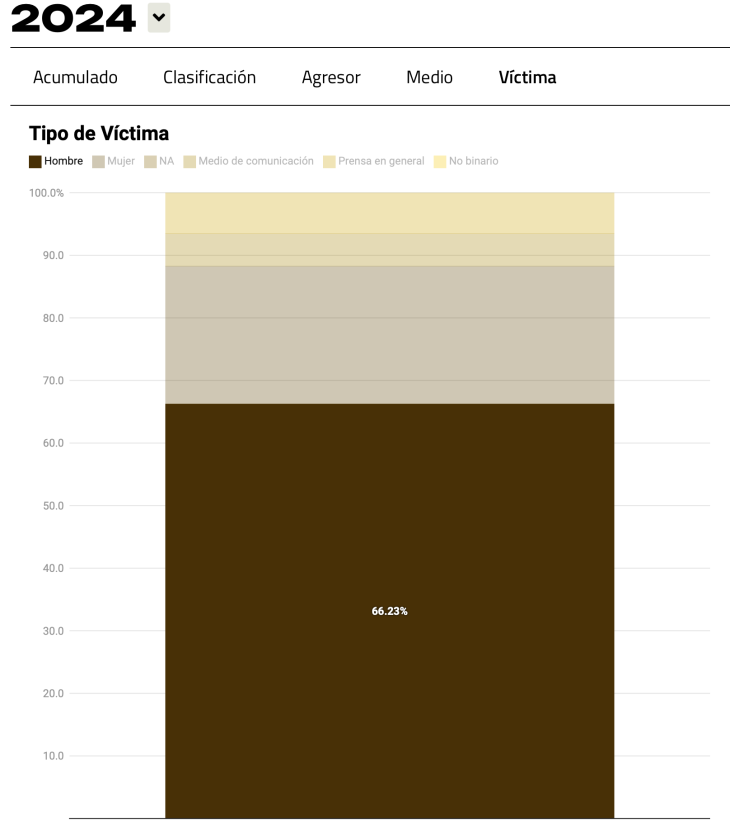Switch to the Acumulado tab

point(75,77)
